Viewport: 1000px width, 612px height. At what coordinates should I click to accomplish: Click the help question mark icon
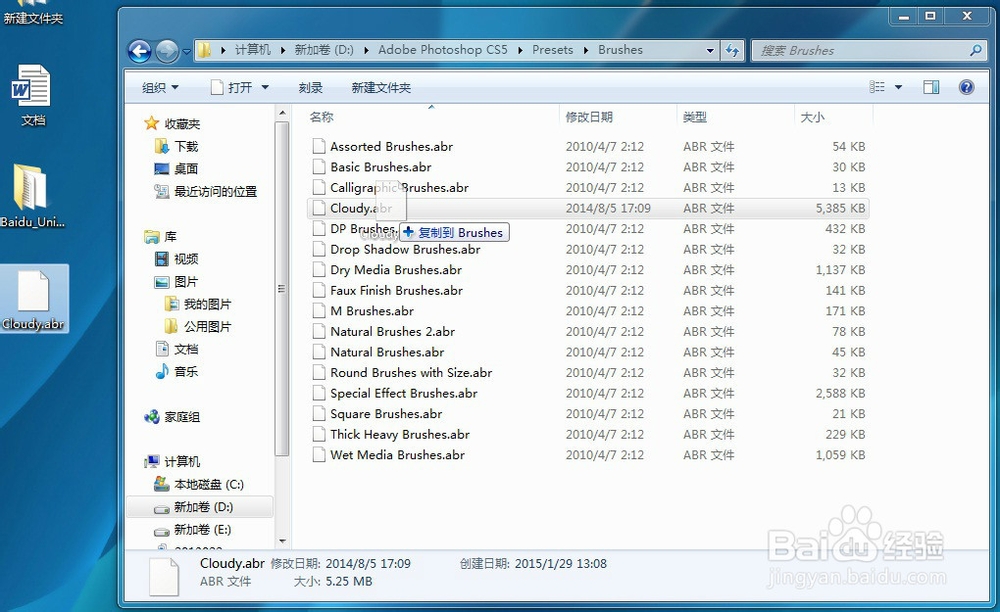[966, 87]
